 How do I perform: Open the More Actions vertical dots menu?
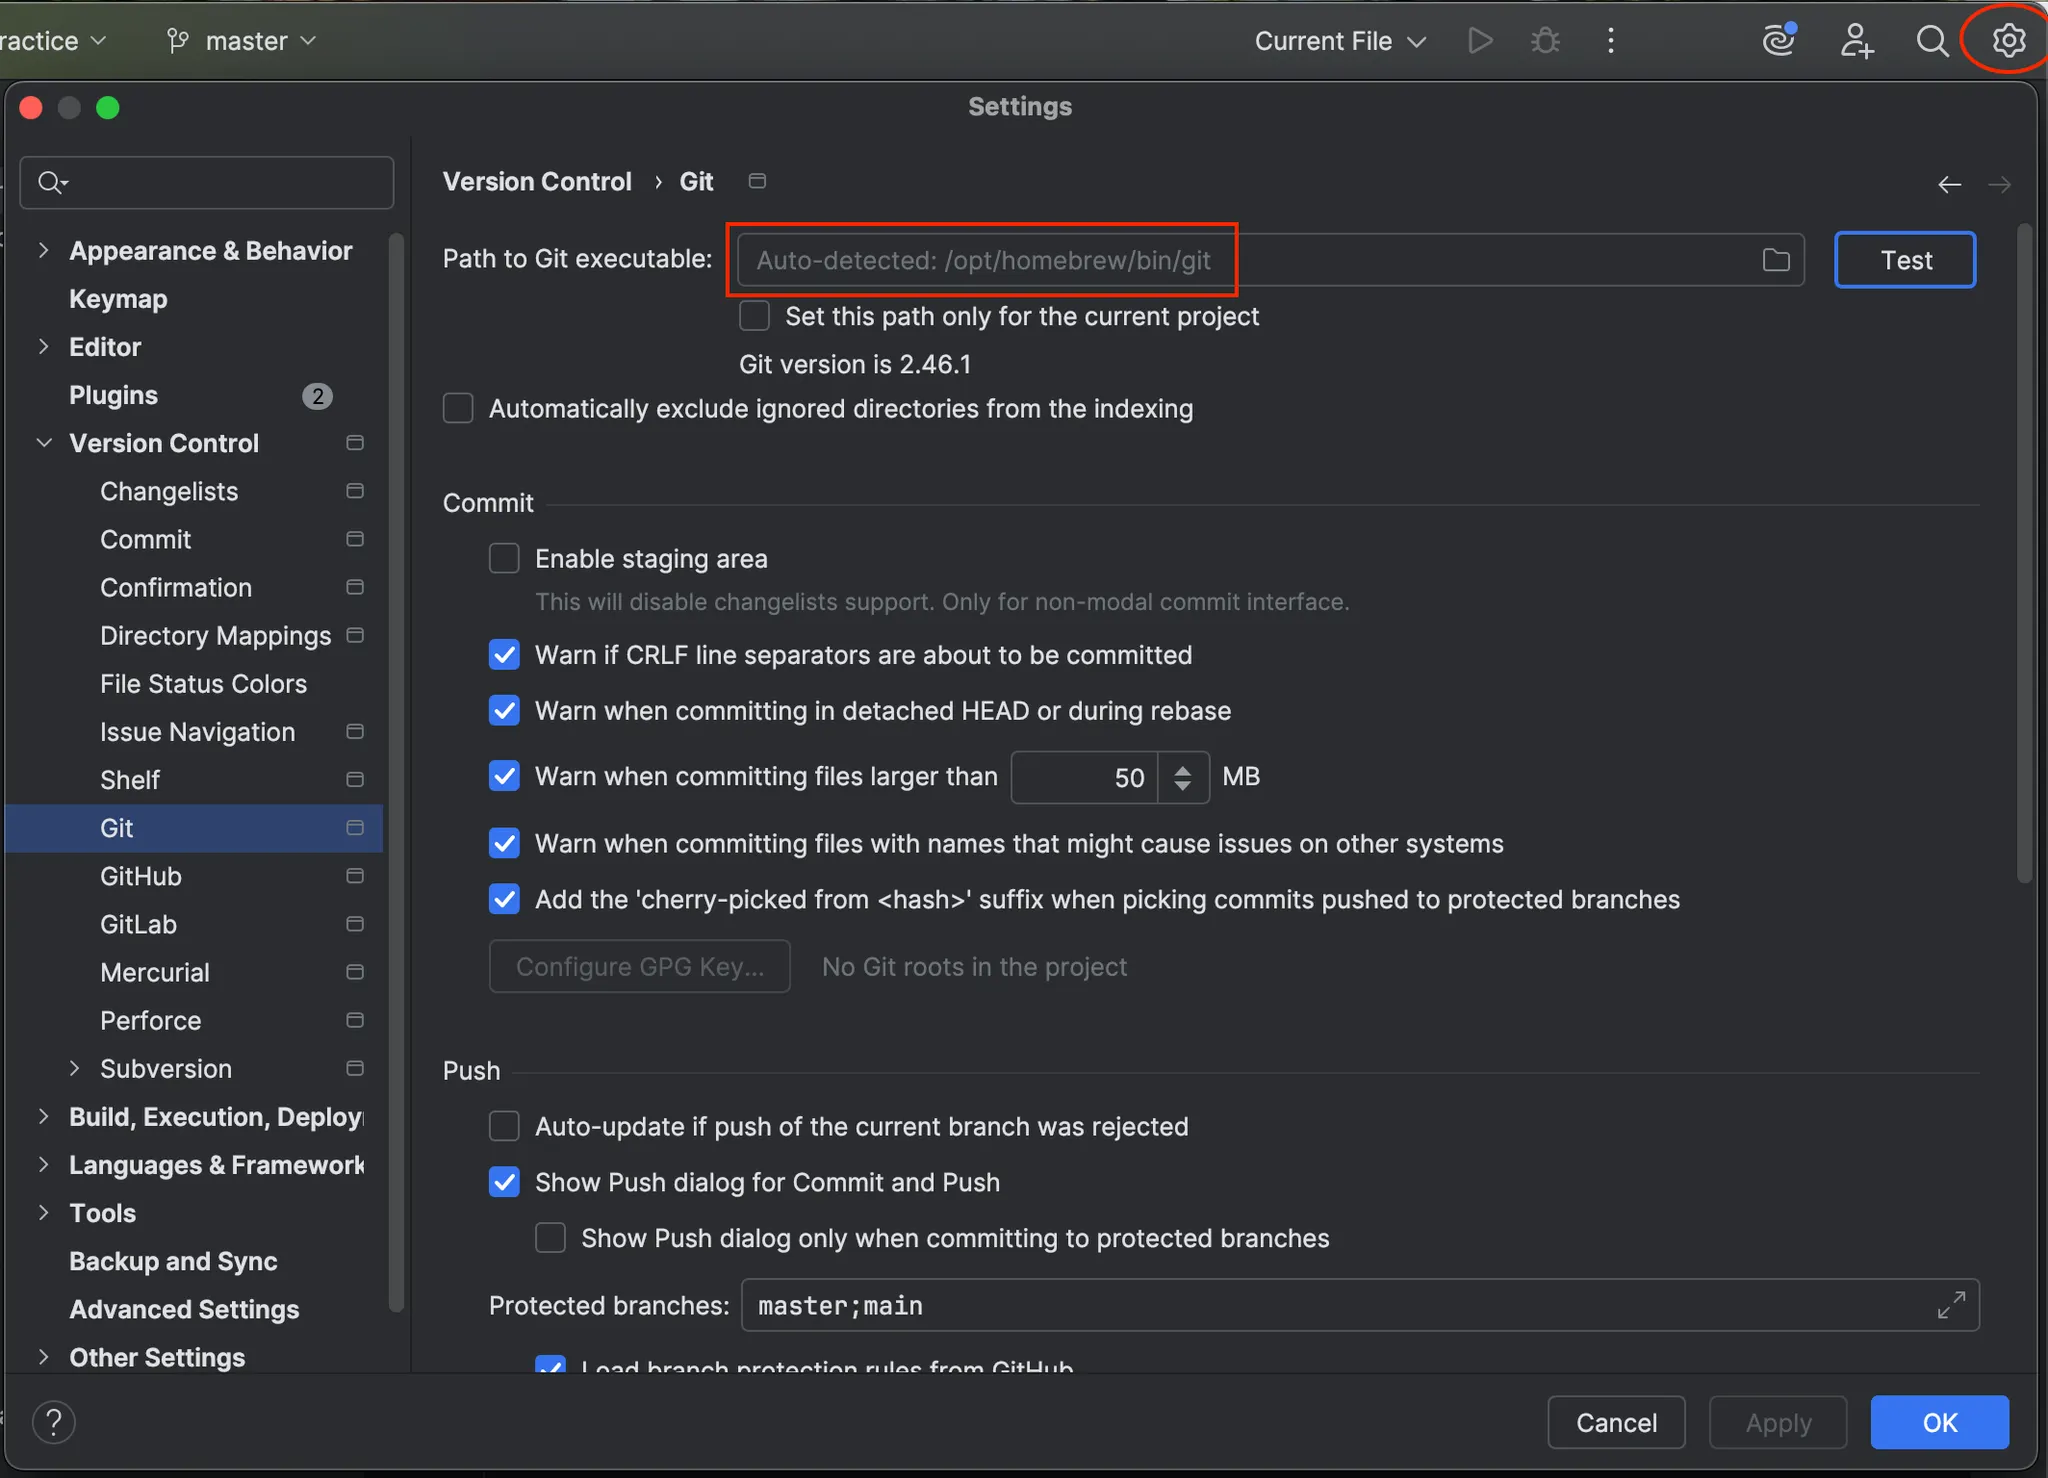[1610, 41]
